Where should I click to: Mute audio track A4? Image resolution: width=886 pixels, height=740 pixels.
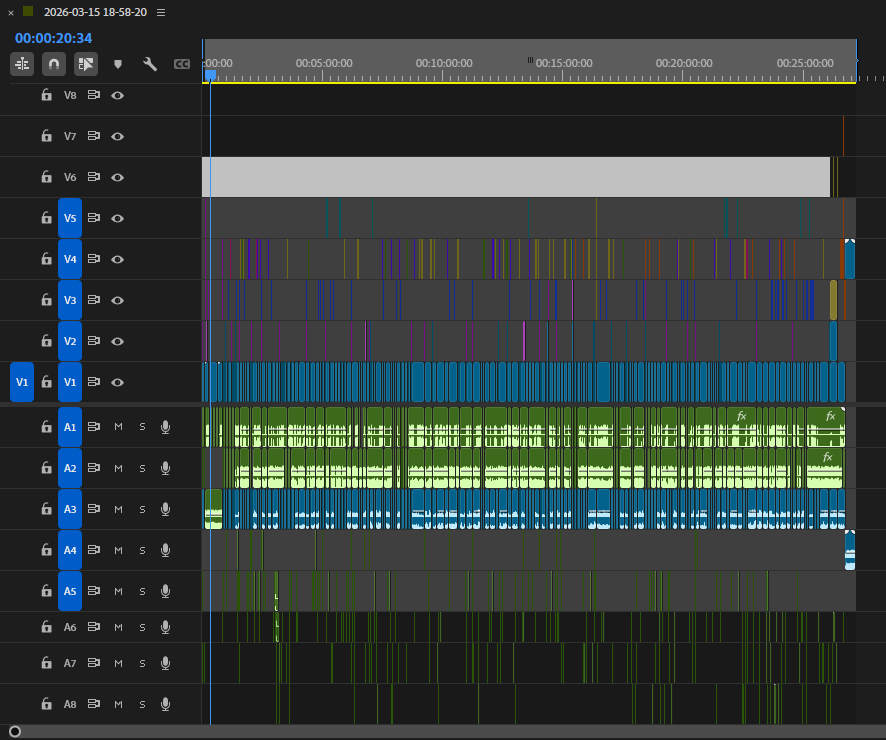click(118, 550)
